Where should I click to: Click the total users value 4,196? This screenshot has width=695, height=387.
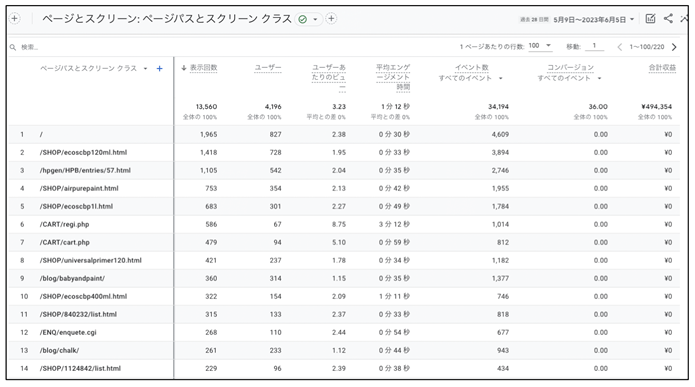(273, 107)
